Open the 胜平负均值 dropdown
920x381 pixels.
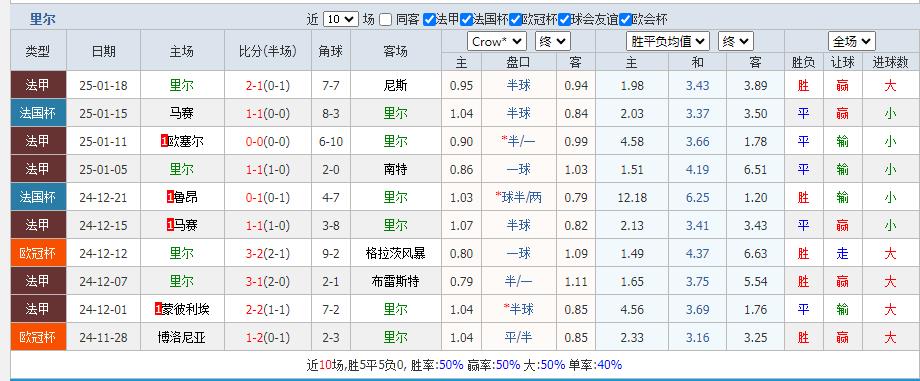click(x=668, y=41)
